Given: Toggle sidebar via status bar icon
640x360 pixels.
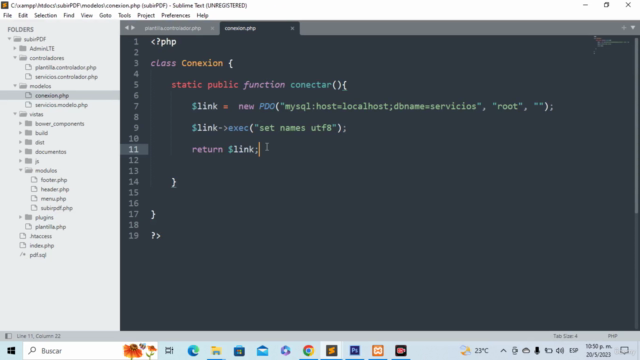Looking at the screenshot, I should [x=8, y=336].
